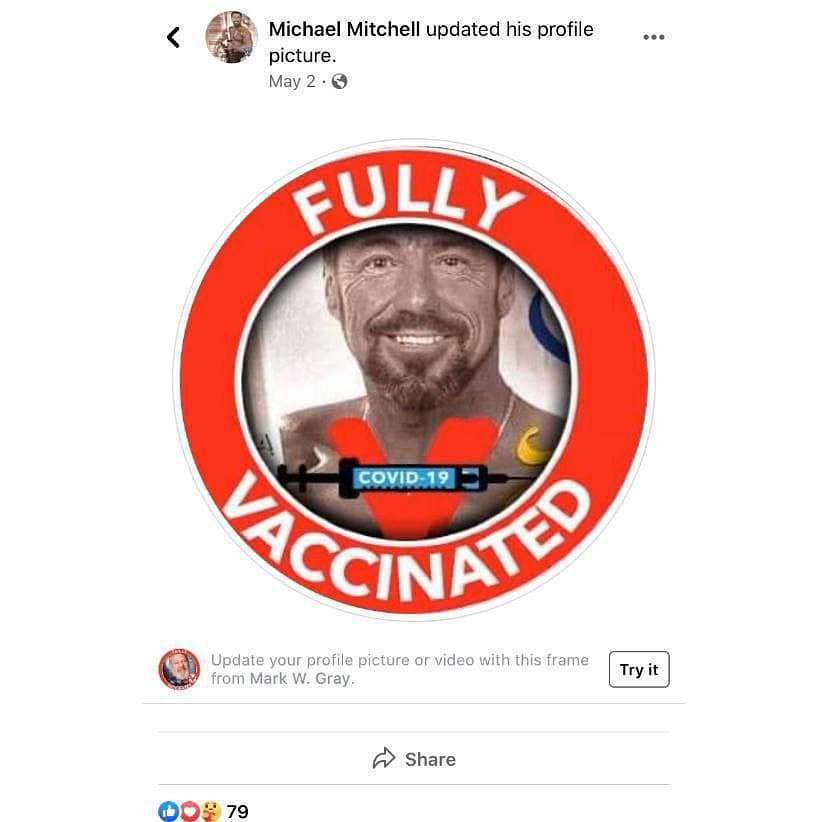The image size is (828, 822).
Task: Click the yellow Care reaction icon
Action: [211, 811]
